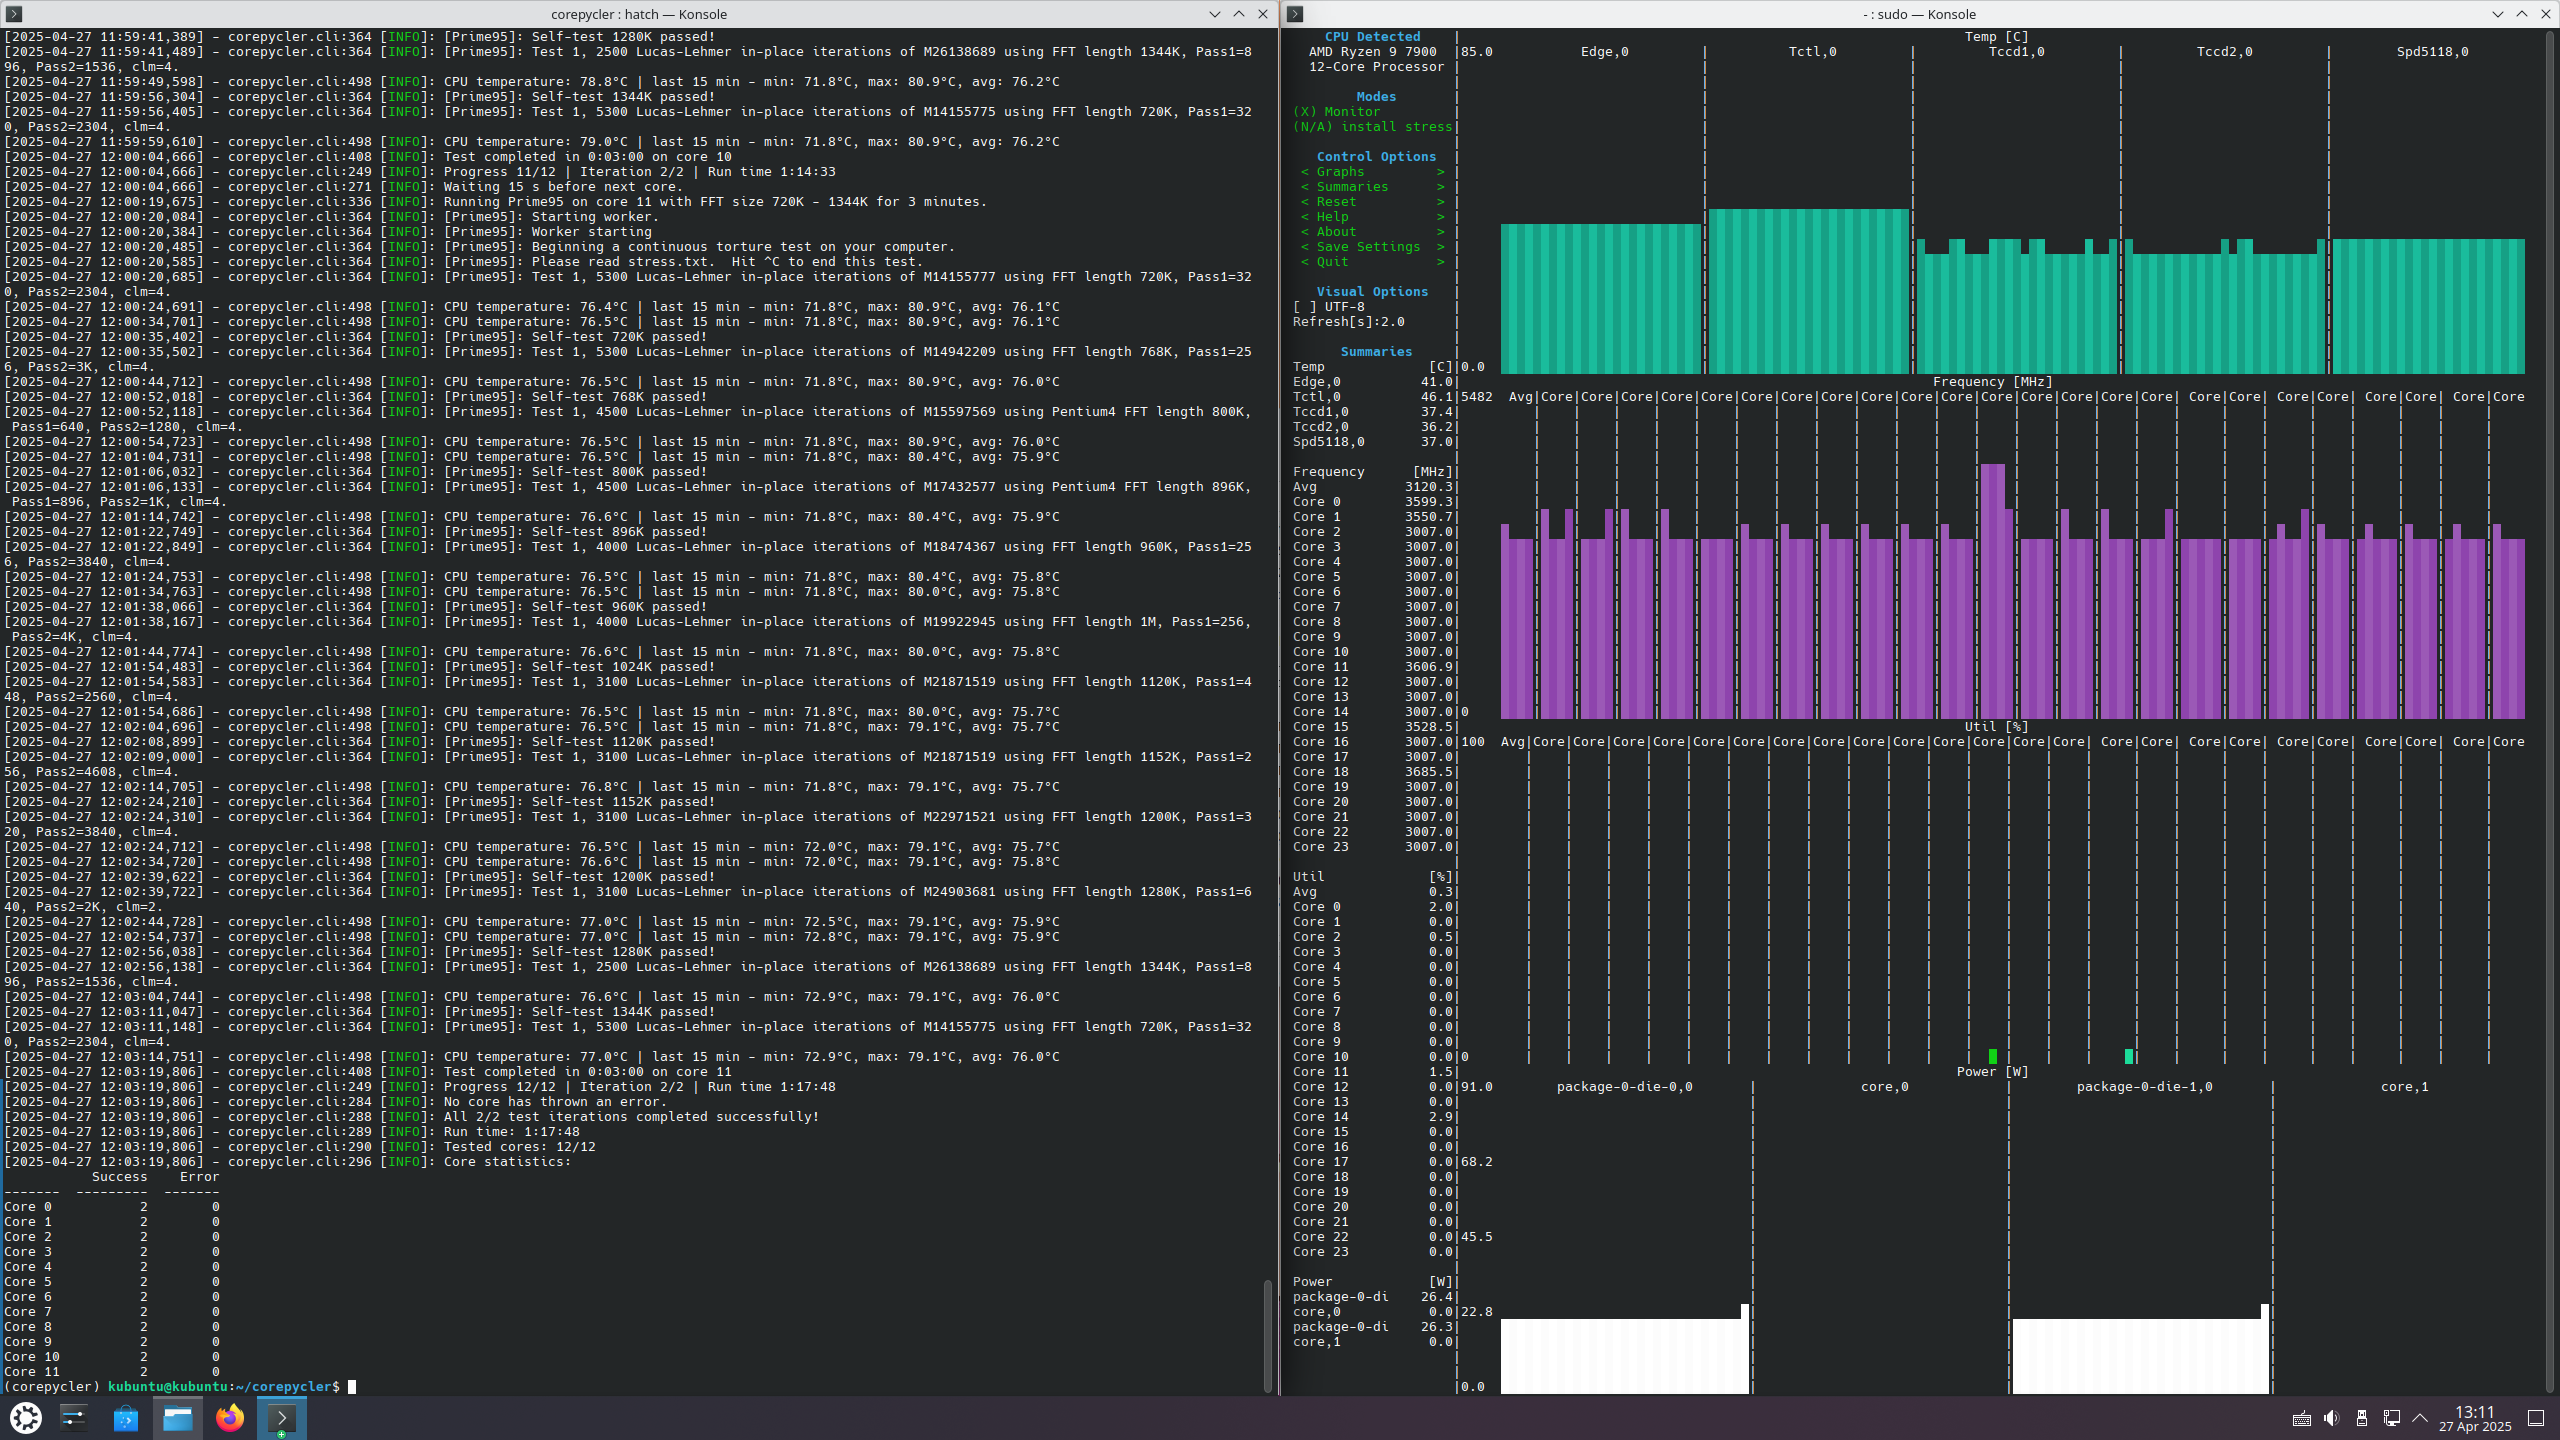The image size is (2560, 1440).
Task: Click the 'Tested cores: 12/12' line
Action: (x=520, y=1147)
